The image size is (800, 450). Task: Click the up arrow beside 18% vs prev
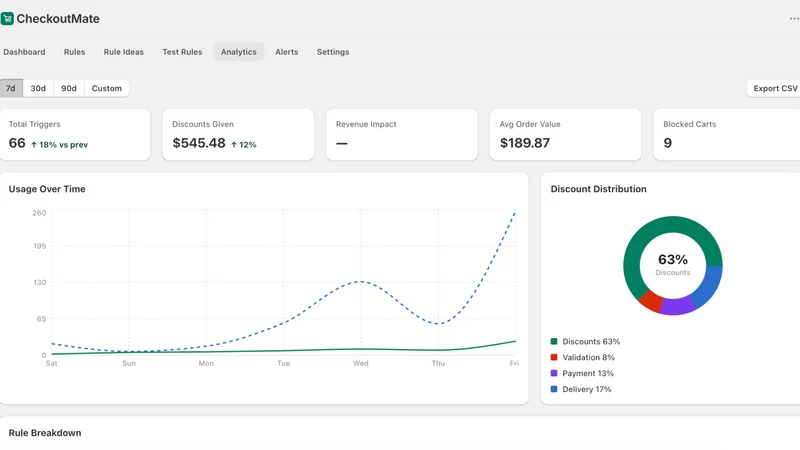pyautogui.click(x=34, y=145)
